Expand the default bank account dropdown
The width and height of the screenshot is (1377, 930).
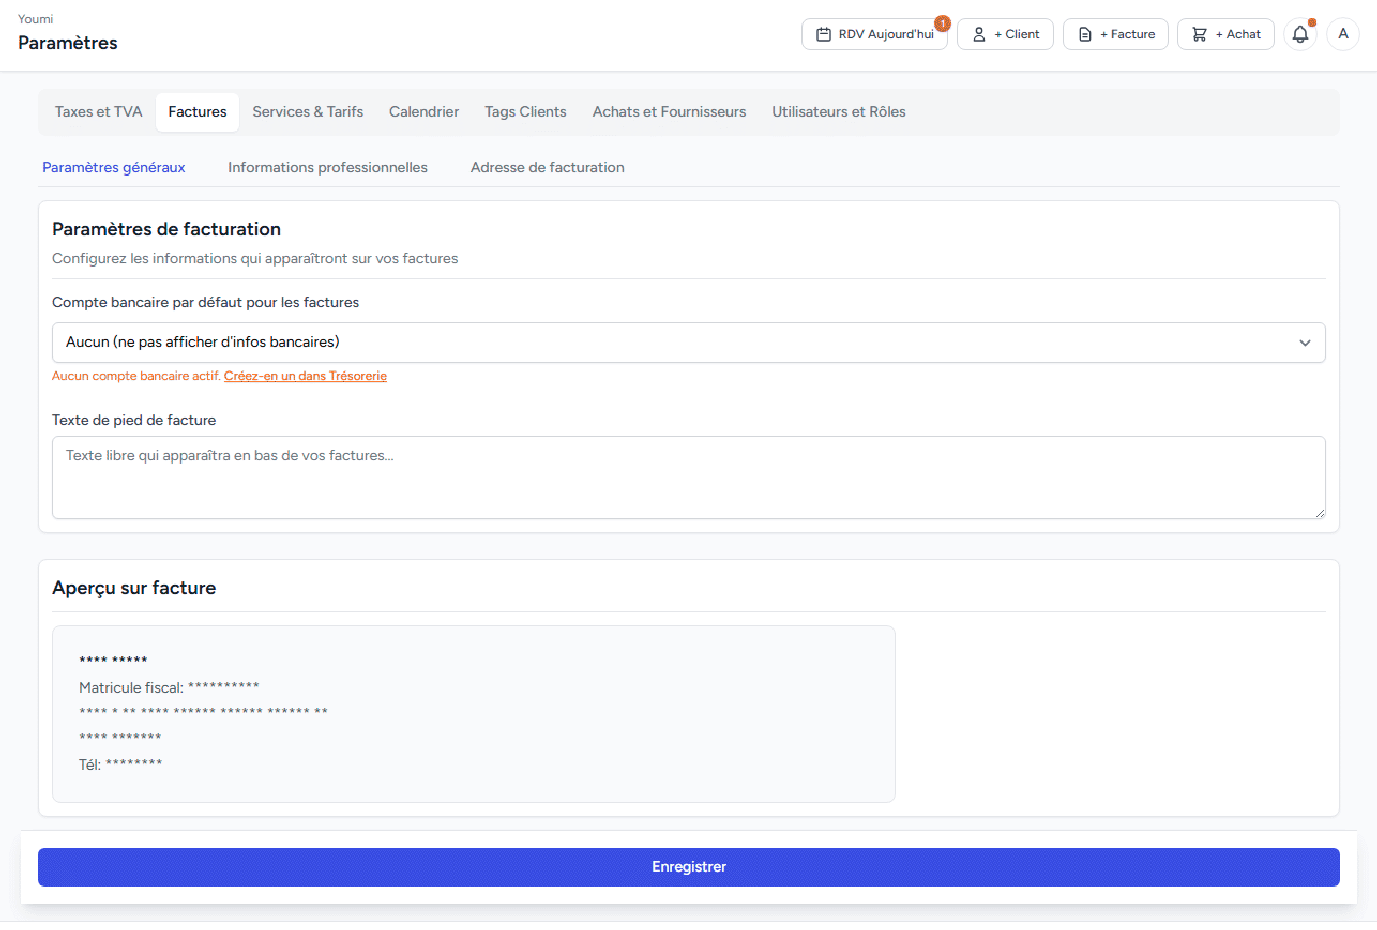point(688,342)
